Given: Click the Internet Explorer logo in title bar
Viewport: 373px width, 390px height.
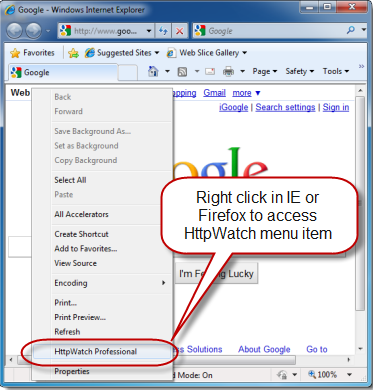Looking at the screenshot, I should click(x=9, y=10).
